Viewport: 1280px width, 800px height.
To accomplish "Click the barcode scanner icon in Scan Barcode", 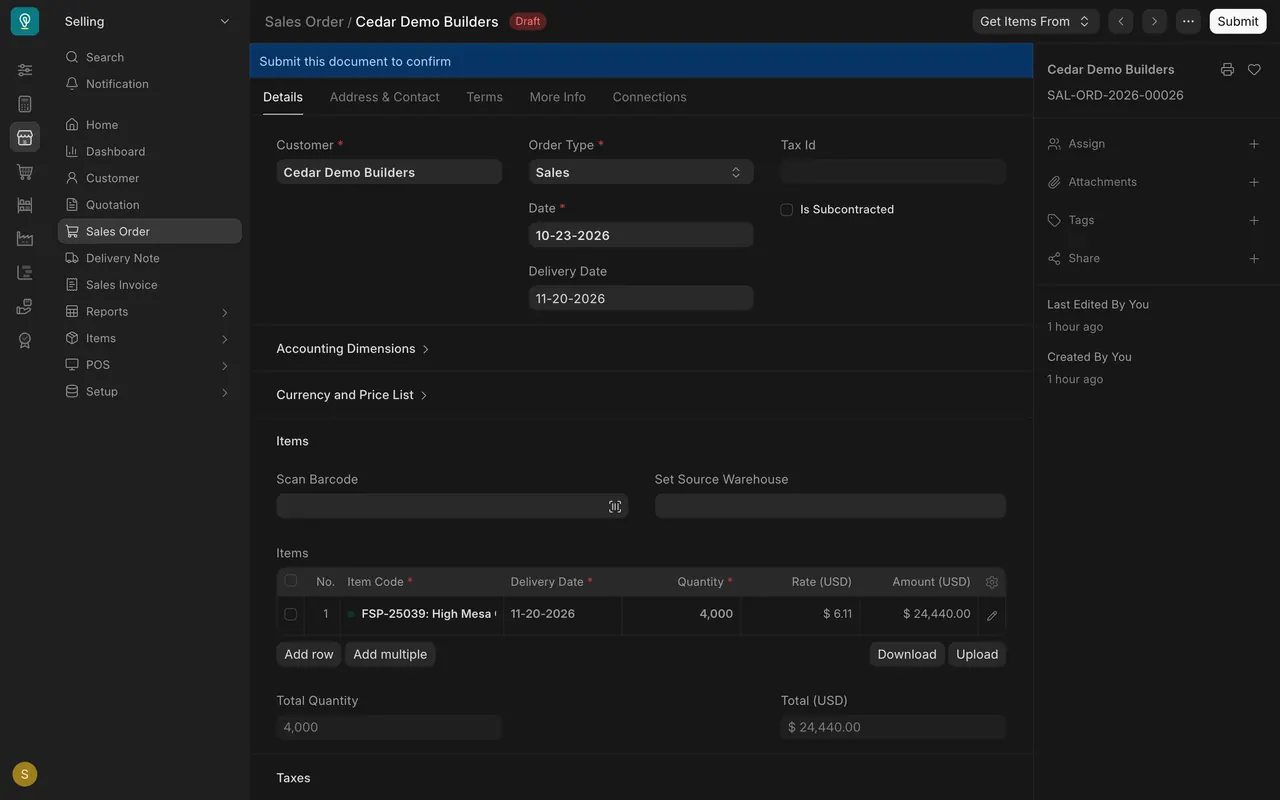I will [615, 507].
